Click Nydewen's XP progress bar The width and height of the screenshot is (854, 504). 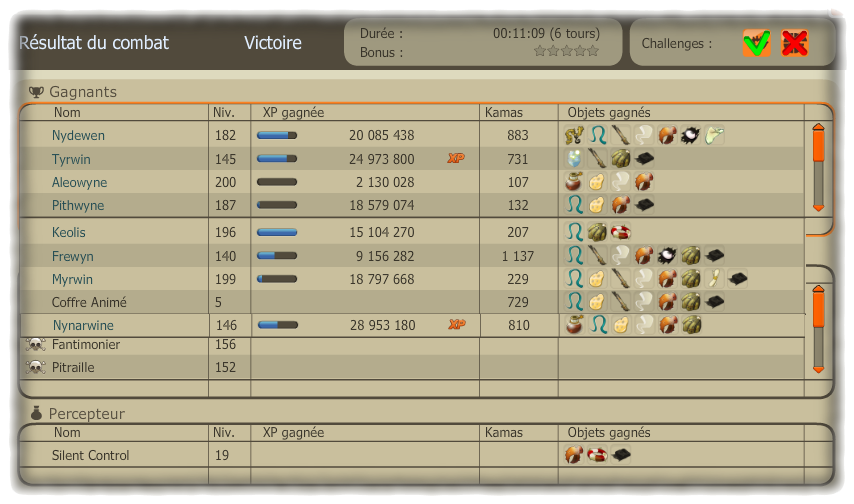[x=277, y=135]
